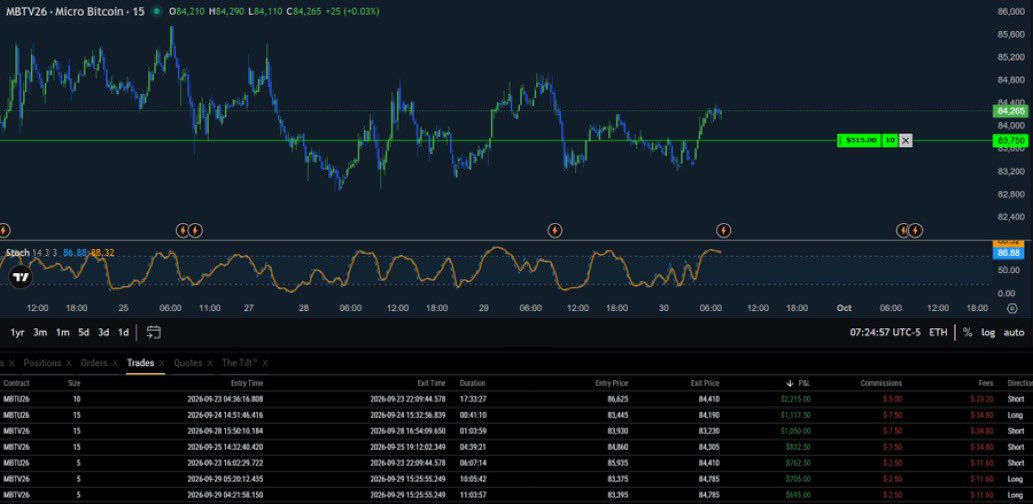Toggle auto scale mode
The height and width of the screenshot is (504, 1033).
pos(1014,333)
